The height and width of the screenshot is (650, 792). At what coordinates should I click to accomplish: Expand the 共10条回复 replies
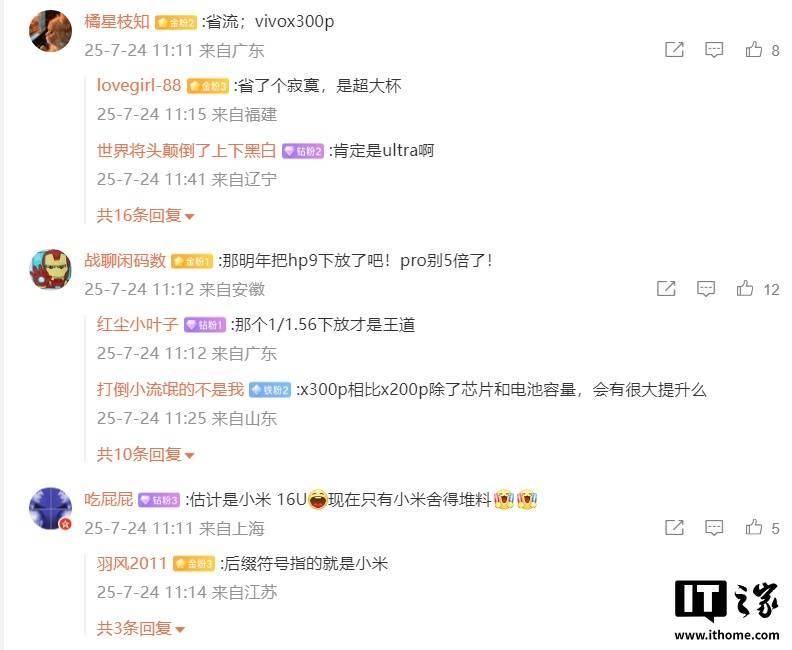point(145,455)
